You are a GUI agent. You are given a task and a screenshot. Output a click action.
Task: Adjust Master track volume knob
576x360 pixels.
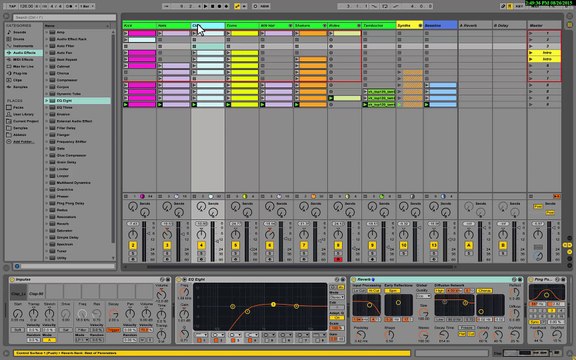pyautogui.click(x=538, y=234)
